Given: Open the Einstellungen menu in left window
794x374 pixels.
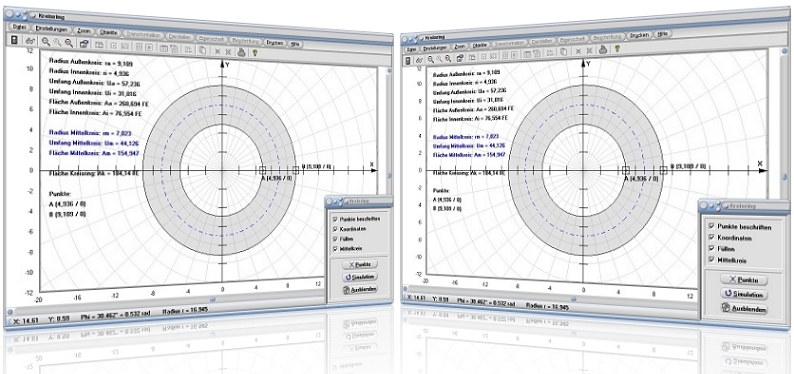Looking at the screenshot, I should [x=52, y=29].
